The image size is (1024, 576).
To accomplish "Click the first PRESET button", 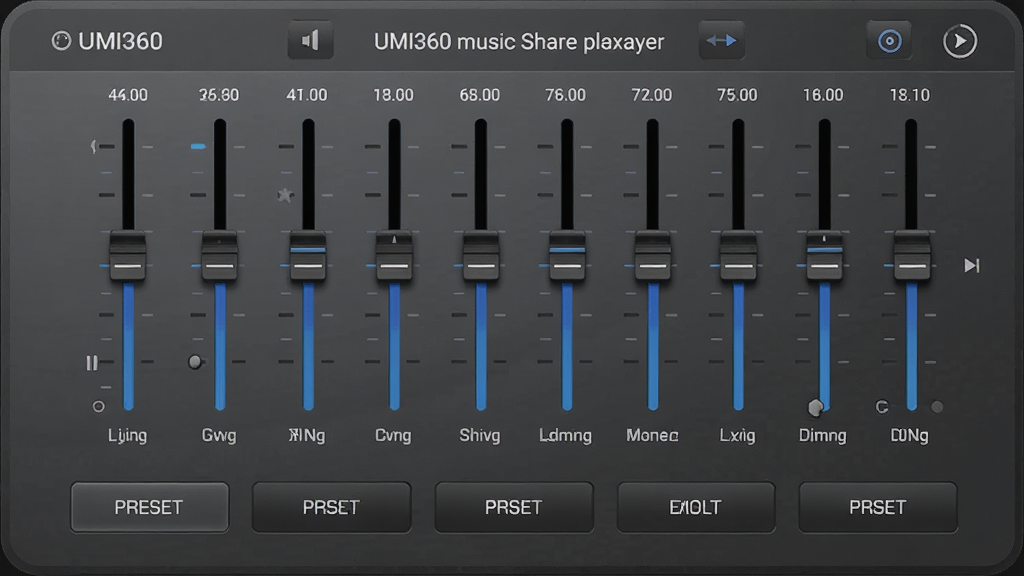I will coord(150,507).
